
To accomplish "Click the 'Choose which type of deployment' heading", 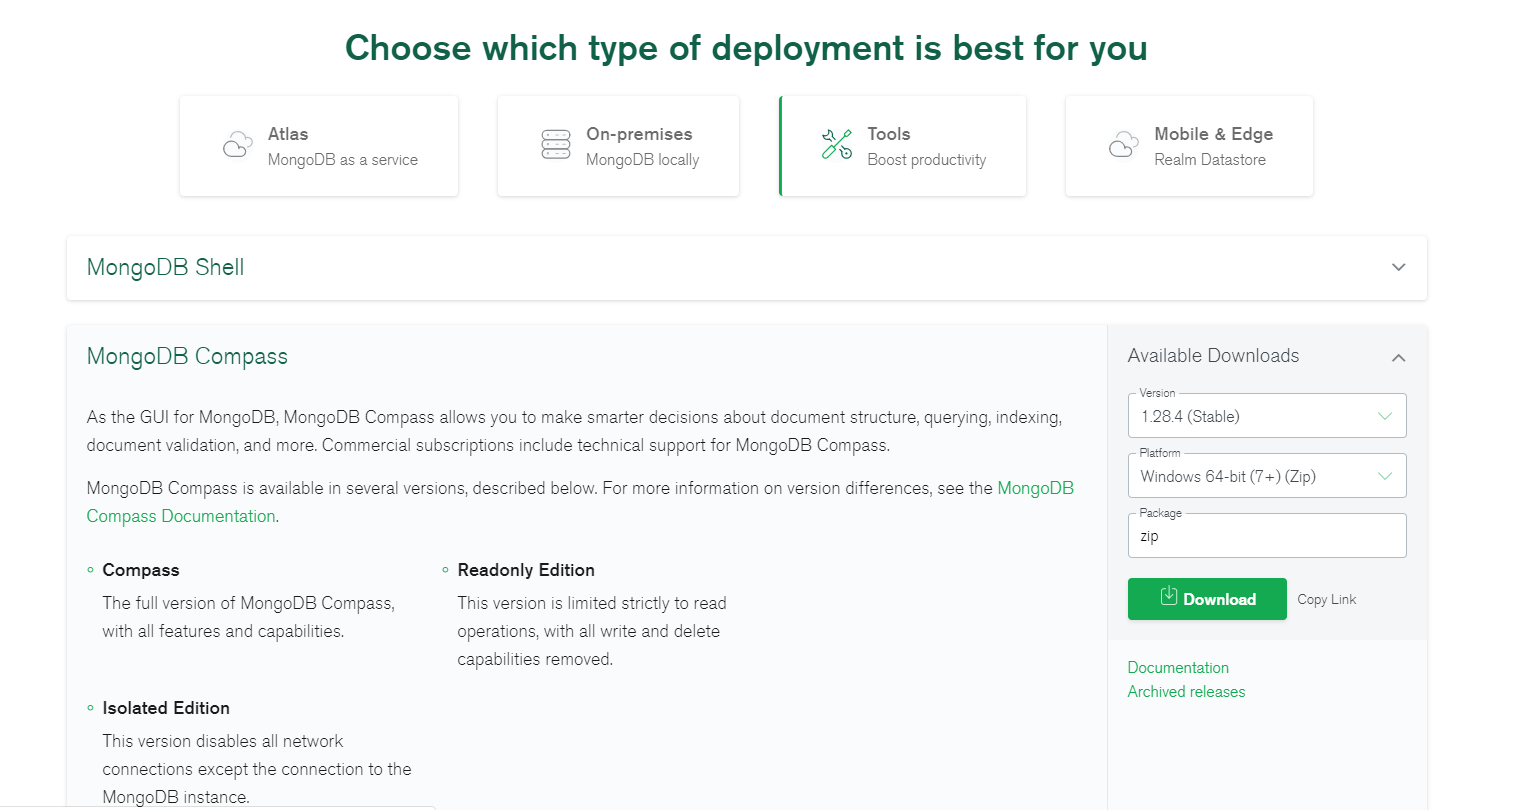I will click(x=746, y=48).
